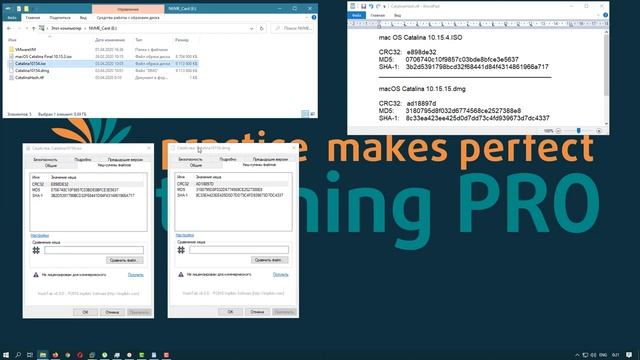Click the hash icon in the .dmg dialog
The width and height of the screenshot is (640, 360).
[181, 249]
